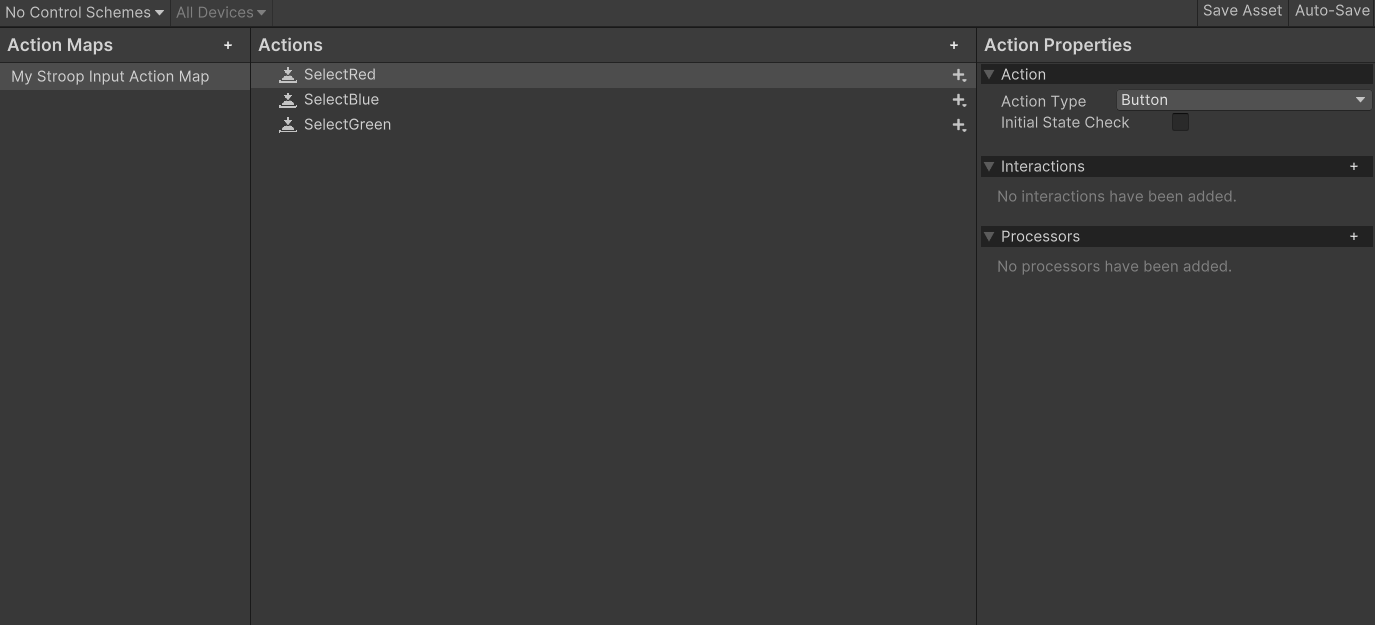The width and height of the screenshot is (1375, 625).
Task: Add binding to SelectGreen action
Action: pyautogui.click(x=959, y=125)
